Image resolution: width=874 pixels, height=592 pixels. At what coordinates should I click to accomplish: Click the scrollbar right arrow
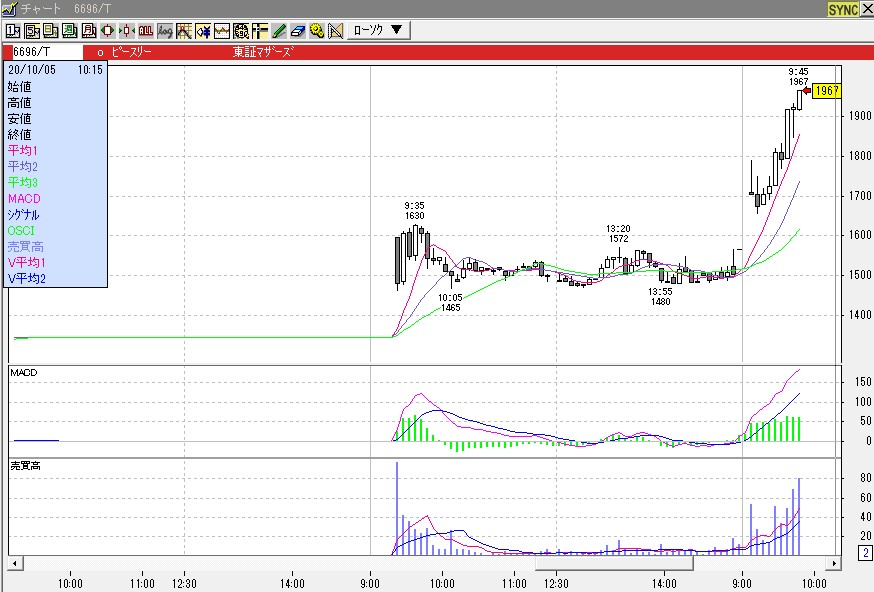pos(835,563)
